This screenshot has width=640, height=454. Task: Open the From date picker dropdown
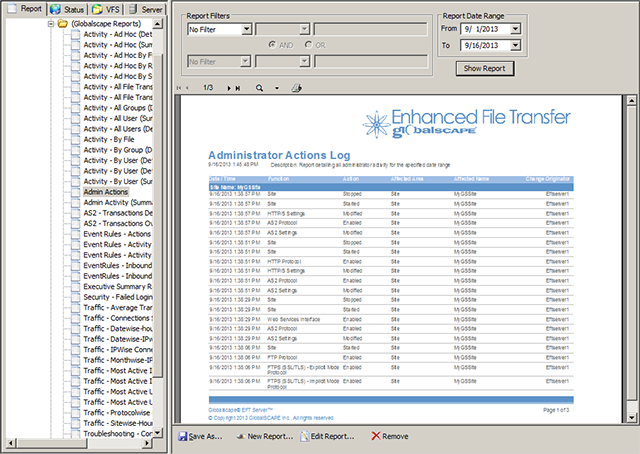coord(516,29)
